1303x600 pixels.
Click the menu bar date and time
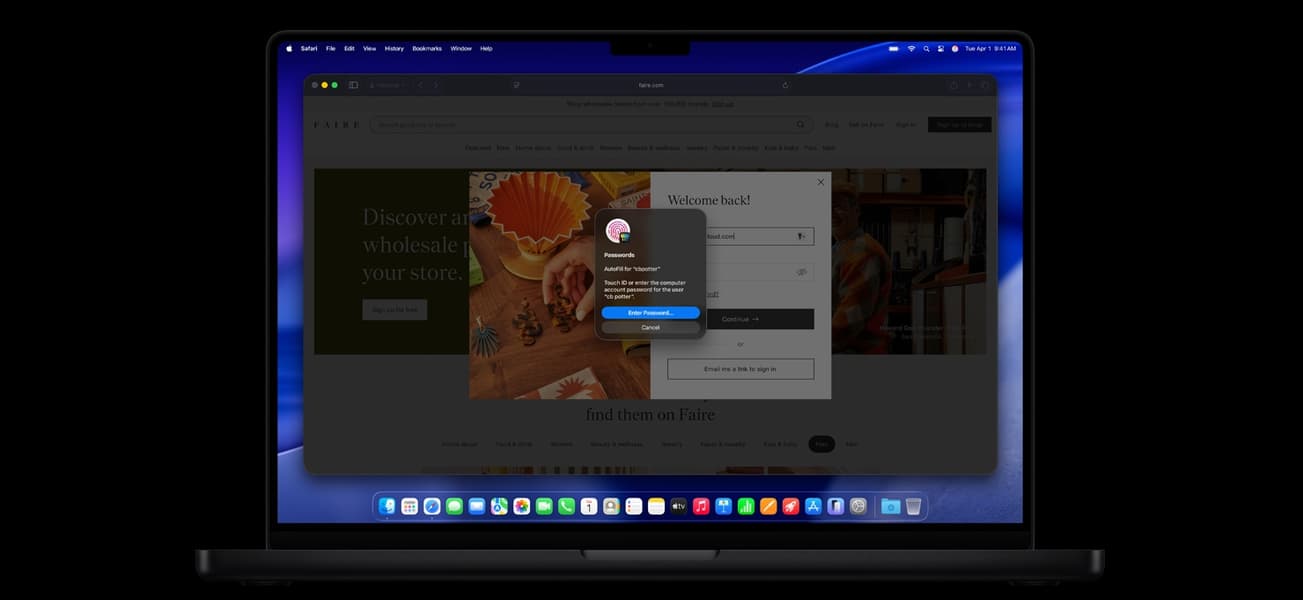tap(990, 48)
